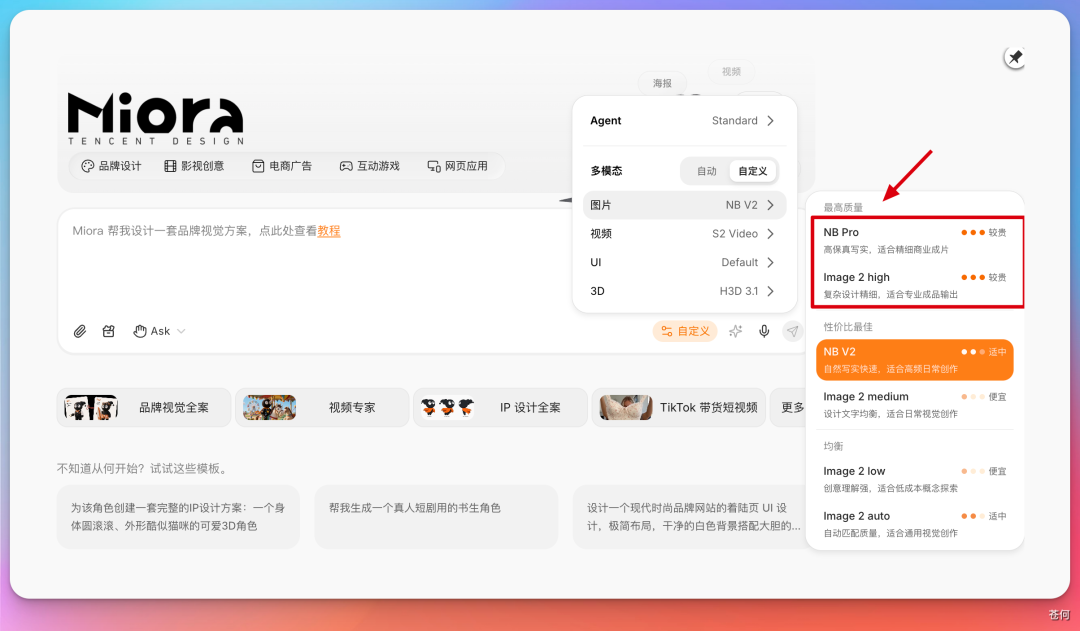Image resolution: width=1080 pixels, height=631 pixels.
Task: Click the pin icon at top right
Action: (1015, 57)
